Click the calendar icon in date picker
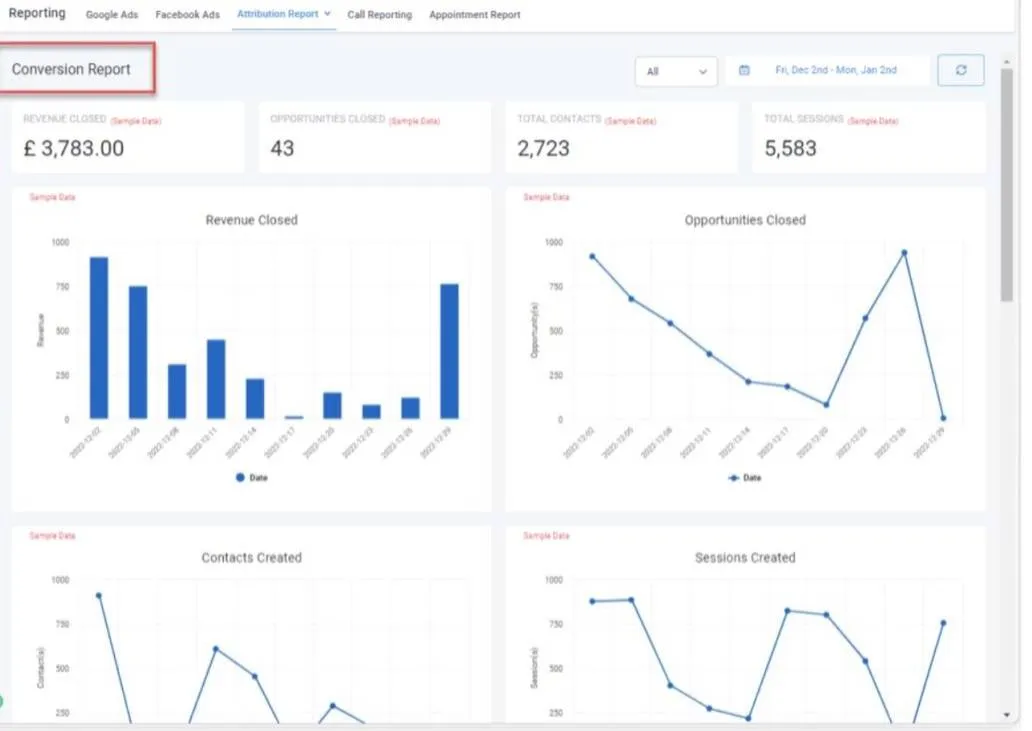The width and height of the screenshot is (1032, 731). [x=744, y=70]
